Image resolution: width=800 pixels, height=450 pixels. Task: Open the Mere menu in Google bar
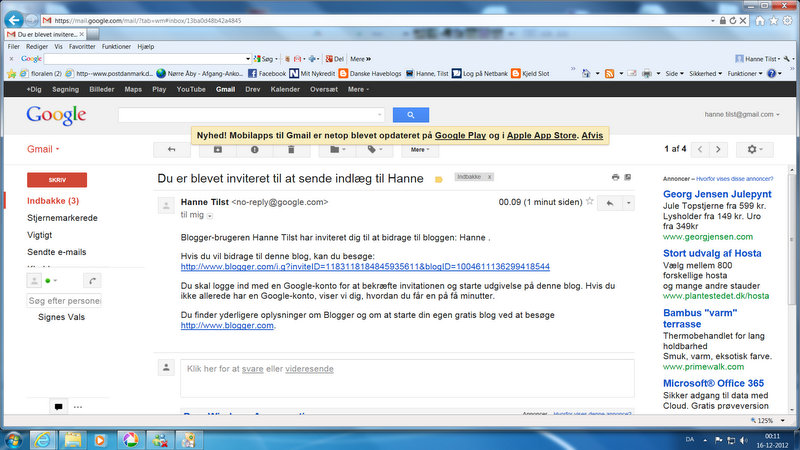358,89
